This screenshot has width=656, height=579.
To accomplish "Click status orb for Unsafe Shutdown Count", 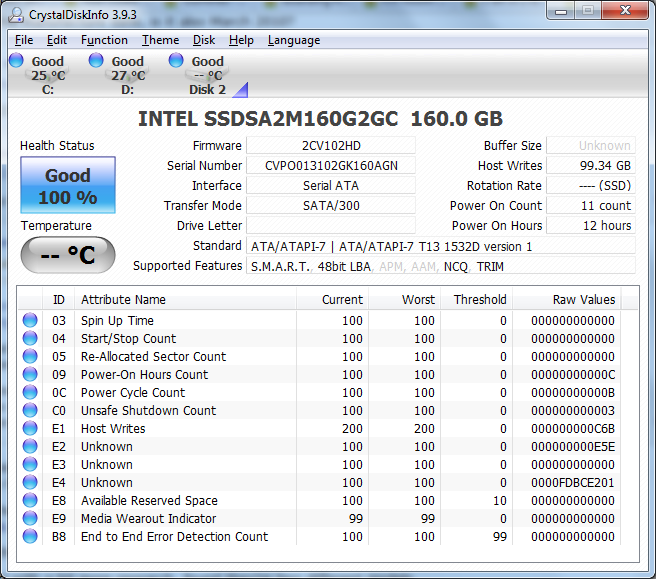I will 30,410.
